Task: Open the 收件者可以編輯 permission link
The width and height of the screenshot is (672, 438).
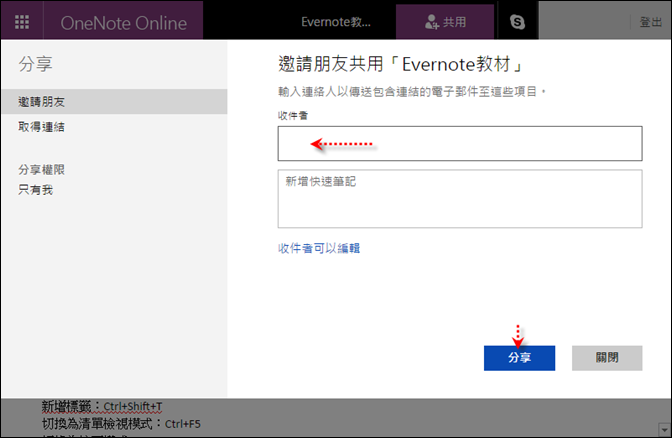Action: point(319,248)
